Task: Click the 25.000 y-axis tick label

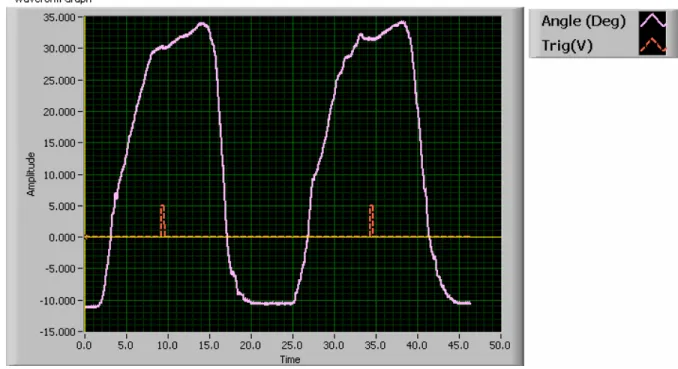Action: pyautogui.click(x=59, y=80)
